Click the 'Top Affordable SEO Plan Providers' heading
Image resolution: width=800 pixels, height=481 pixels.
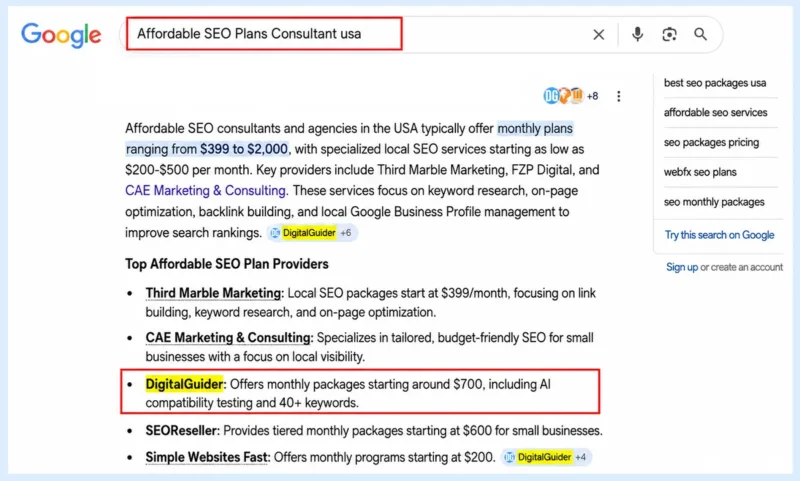tap(227, 264)
